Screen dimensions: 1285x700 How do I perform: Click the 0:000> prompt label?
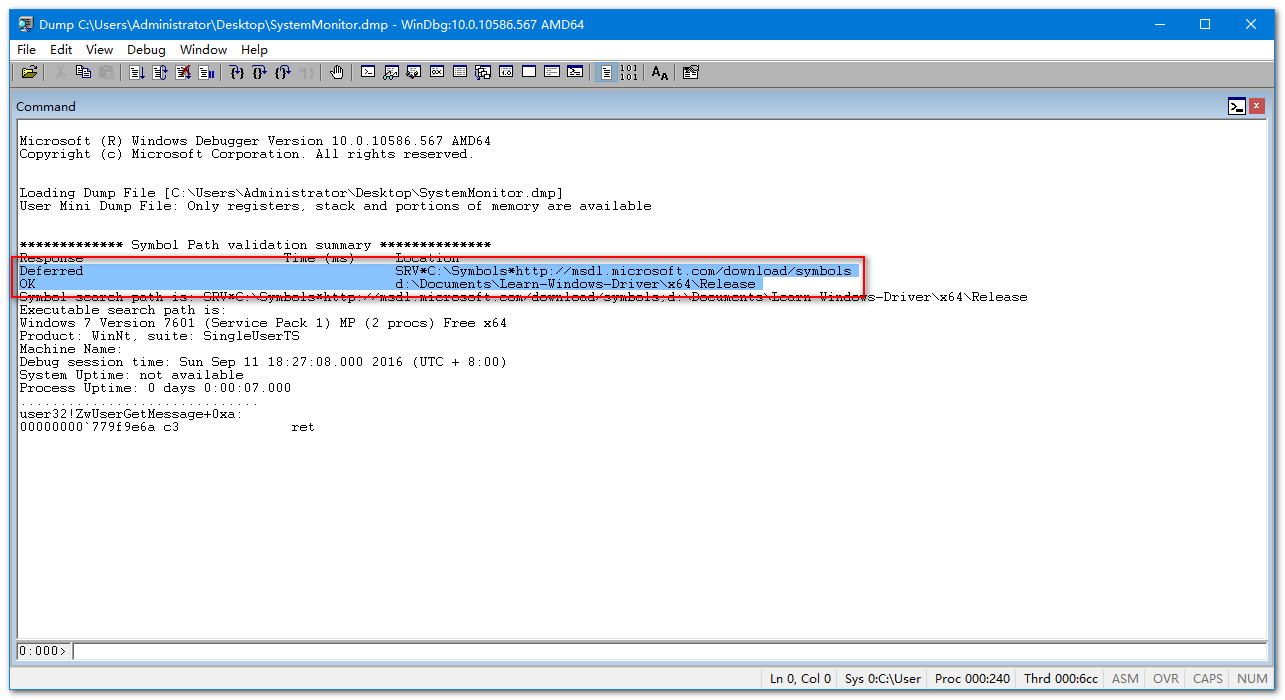click(44, 651)
